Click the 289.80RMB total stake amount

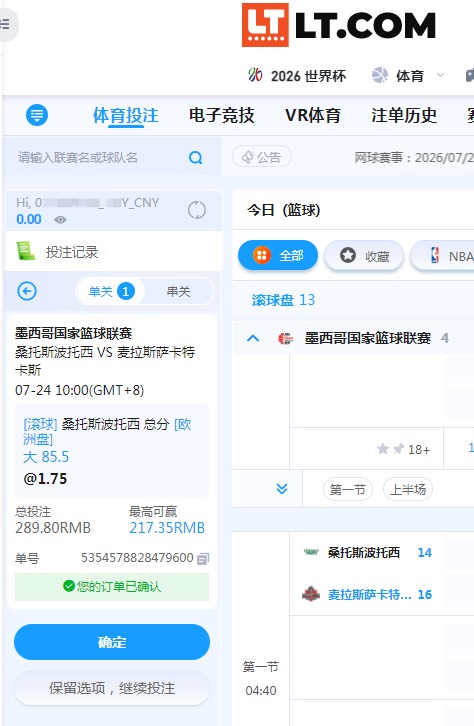tap(53, 528)
